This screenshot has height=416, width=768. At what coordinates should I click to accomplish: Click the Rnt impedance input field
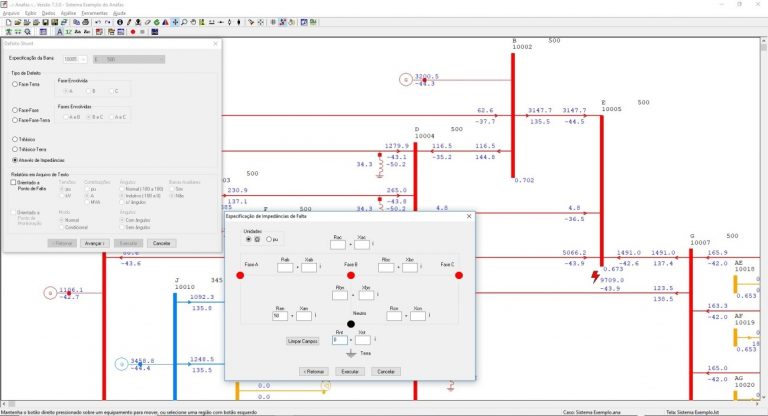tap(341, 340)
